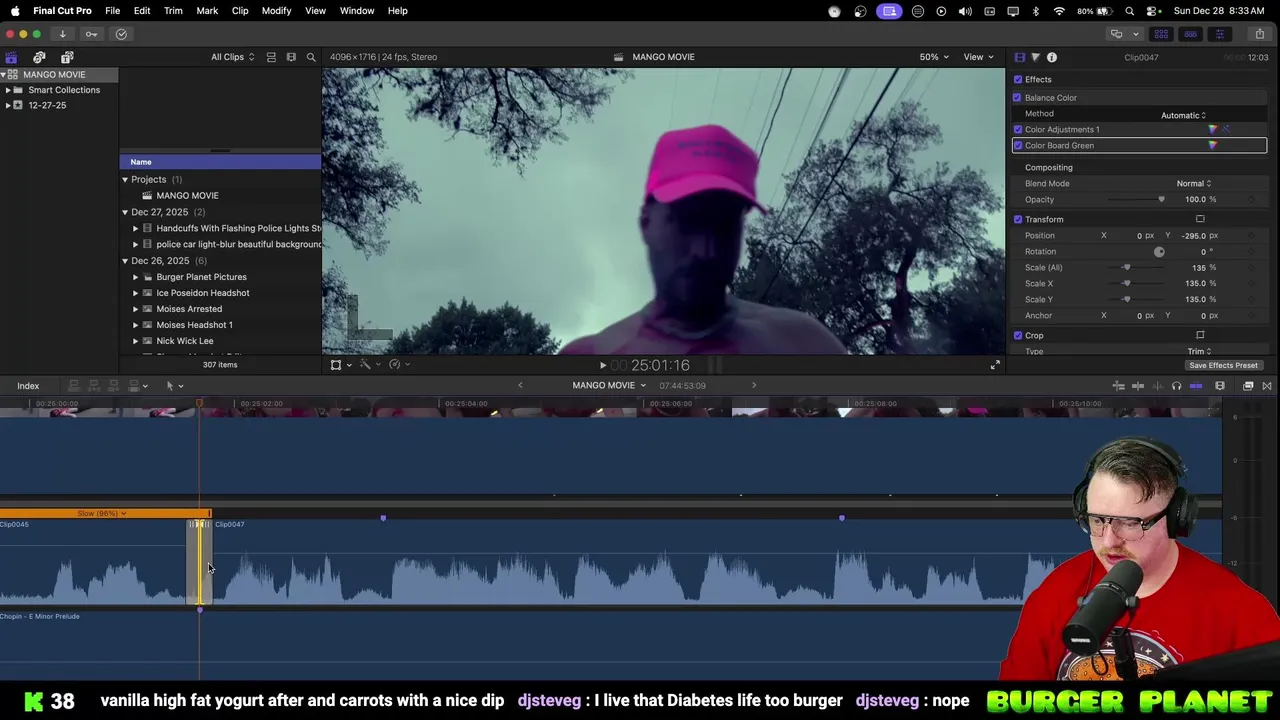The height and width of the screenshot is (720, 1280).
Task: Click the browser search magnifier icon
Action: 311,57
